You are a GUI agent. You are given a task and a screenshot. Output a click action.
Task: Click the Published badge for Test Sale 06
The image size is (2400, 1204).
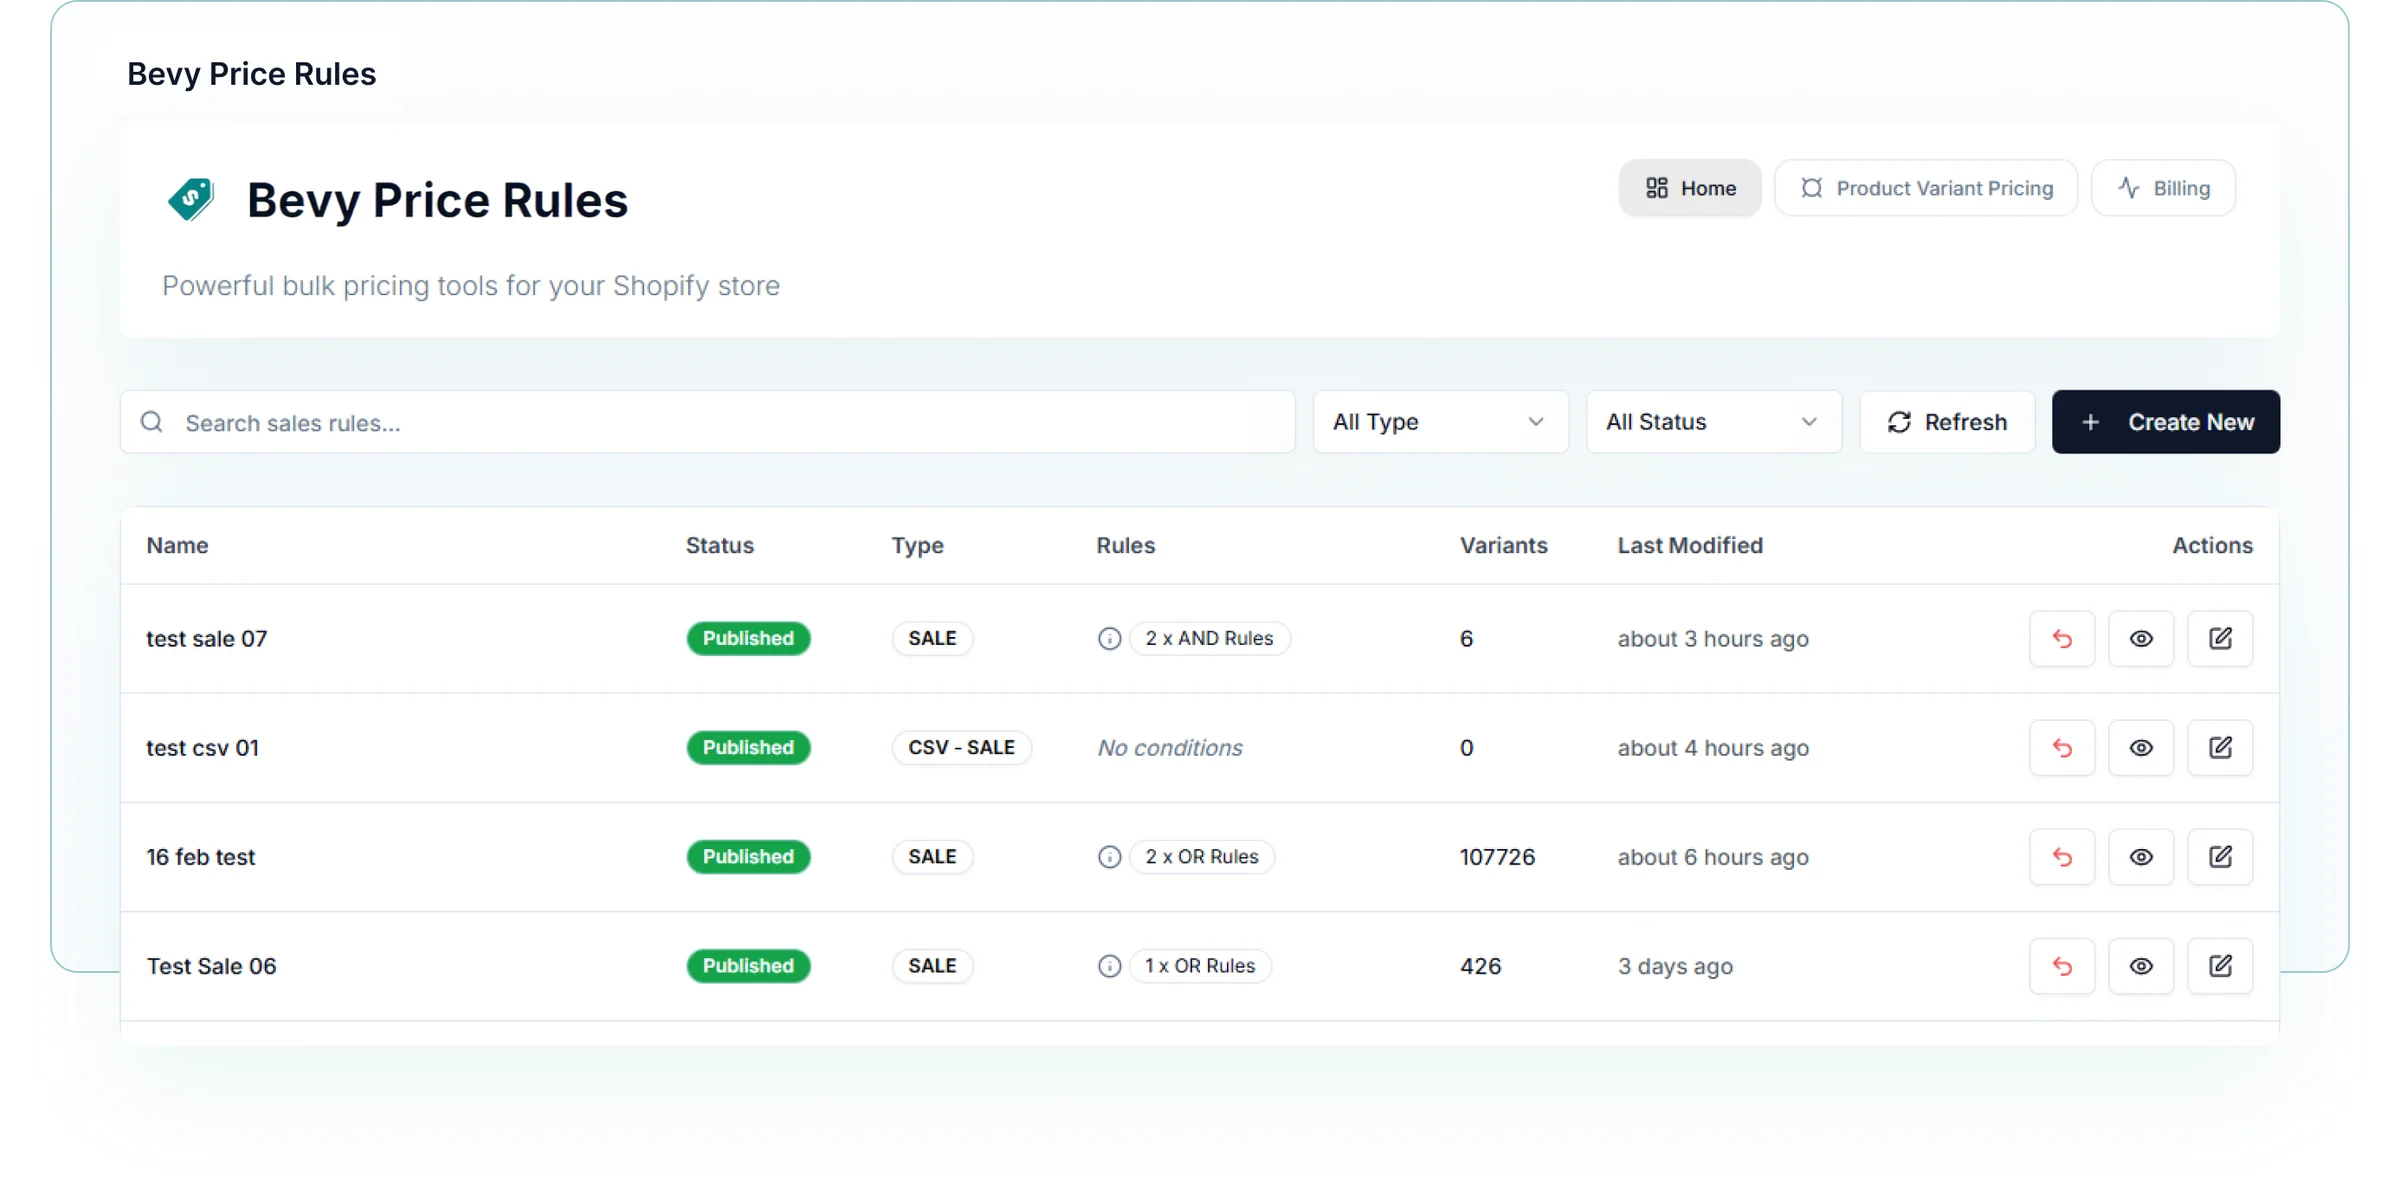[748, 965]
